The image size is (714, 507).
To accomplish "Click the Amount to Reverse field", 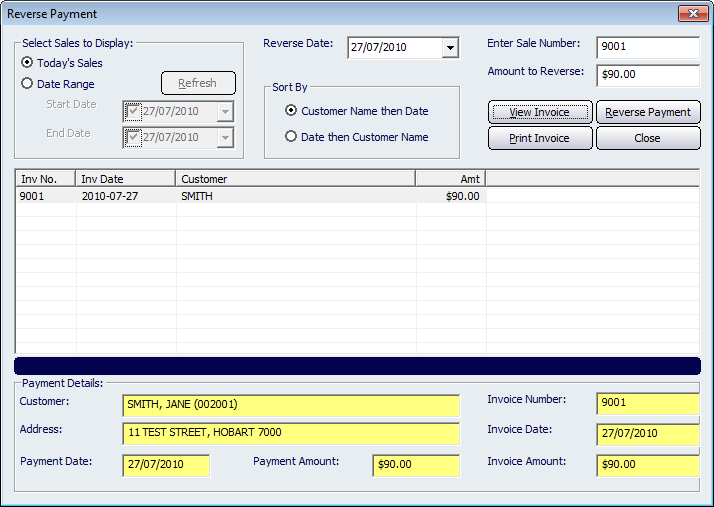I will pyautogui.click(x=648, y=75).
